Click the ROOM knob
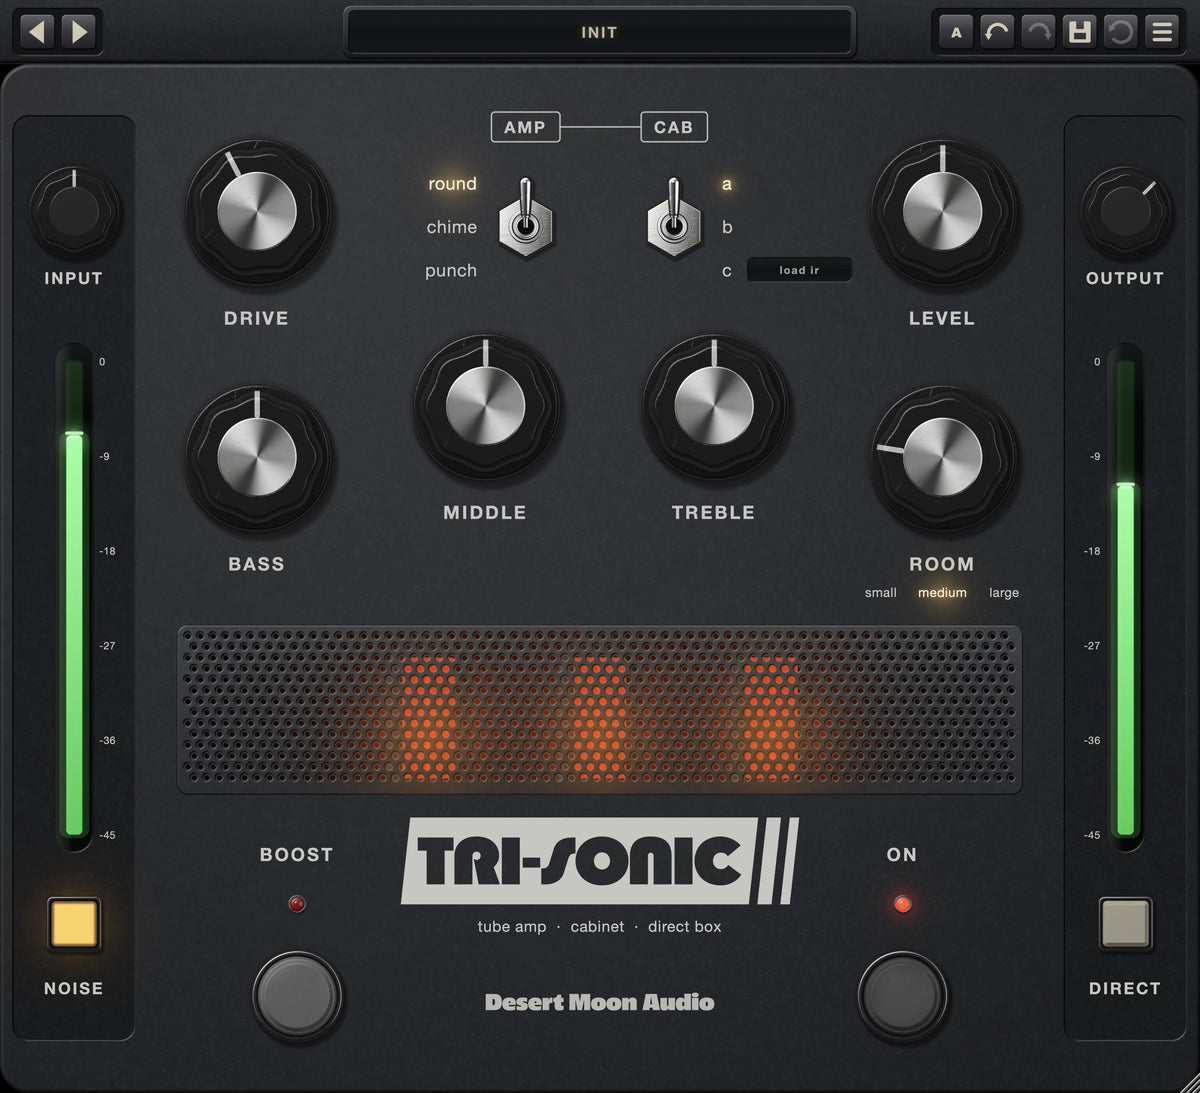Viewport: 1200px width, 1093px height. coord(942,459)
